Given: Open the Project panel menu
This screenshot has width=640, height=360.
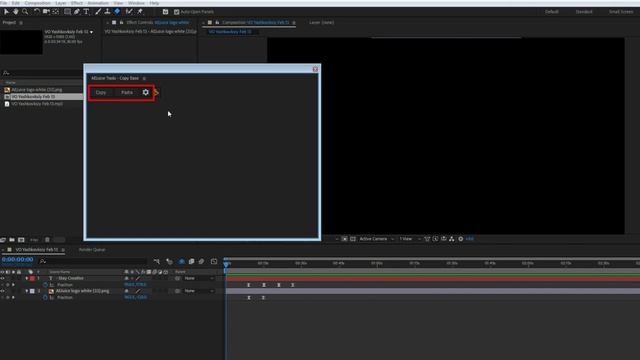Looking at the screenshot, I should 21,23.
